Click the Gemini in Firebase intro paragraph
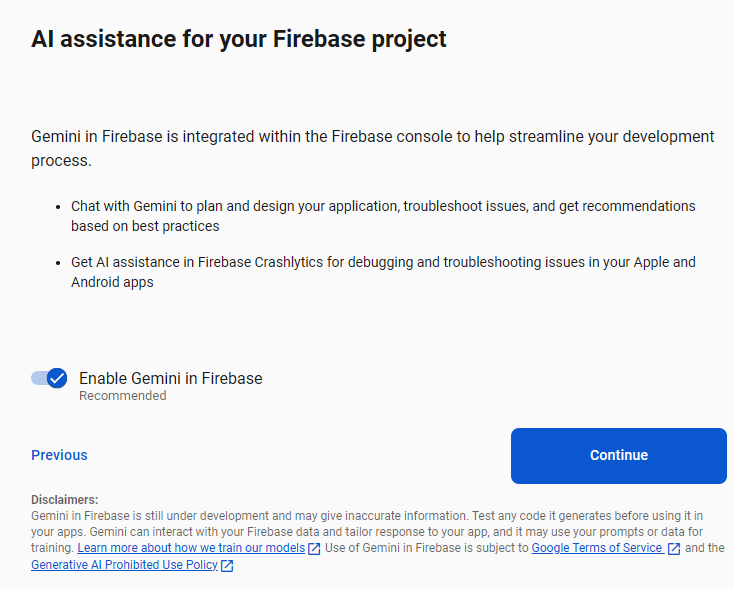 (x=372, y=148)
